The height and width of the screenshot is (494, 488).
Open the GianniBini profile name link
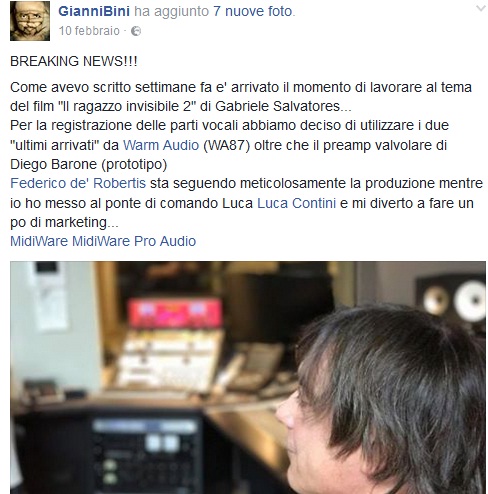[94, 11]
